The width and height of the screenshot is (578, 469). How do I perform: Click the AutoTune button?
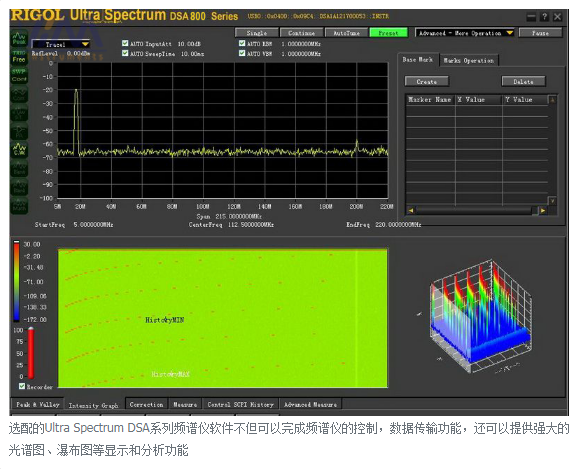347,33
